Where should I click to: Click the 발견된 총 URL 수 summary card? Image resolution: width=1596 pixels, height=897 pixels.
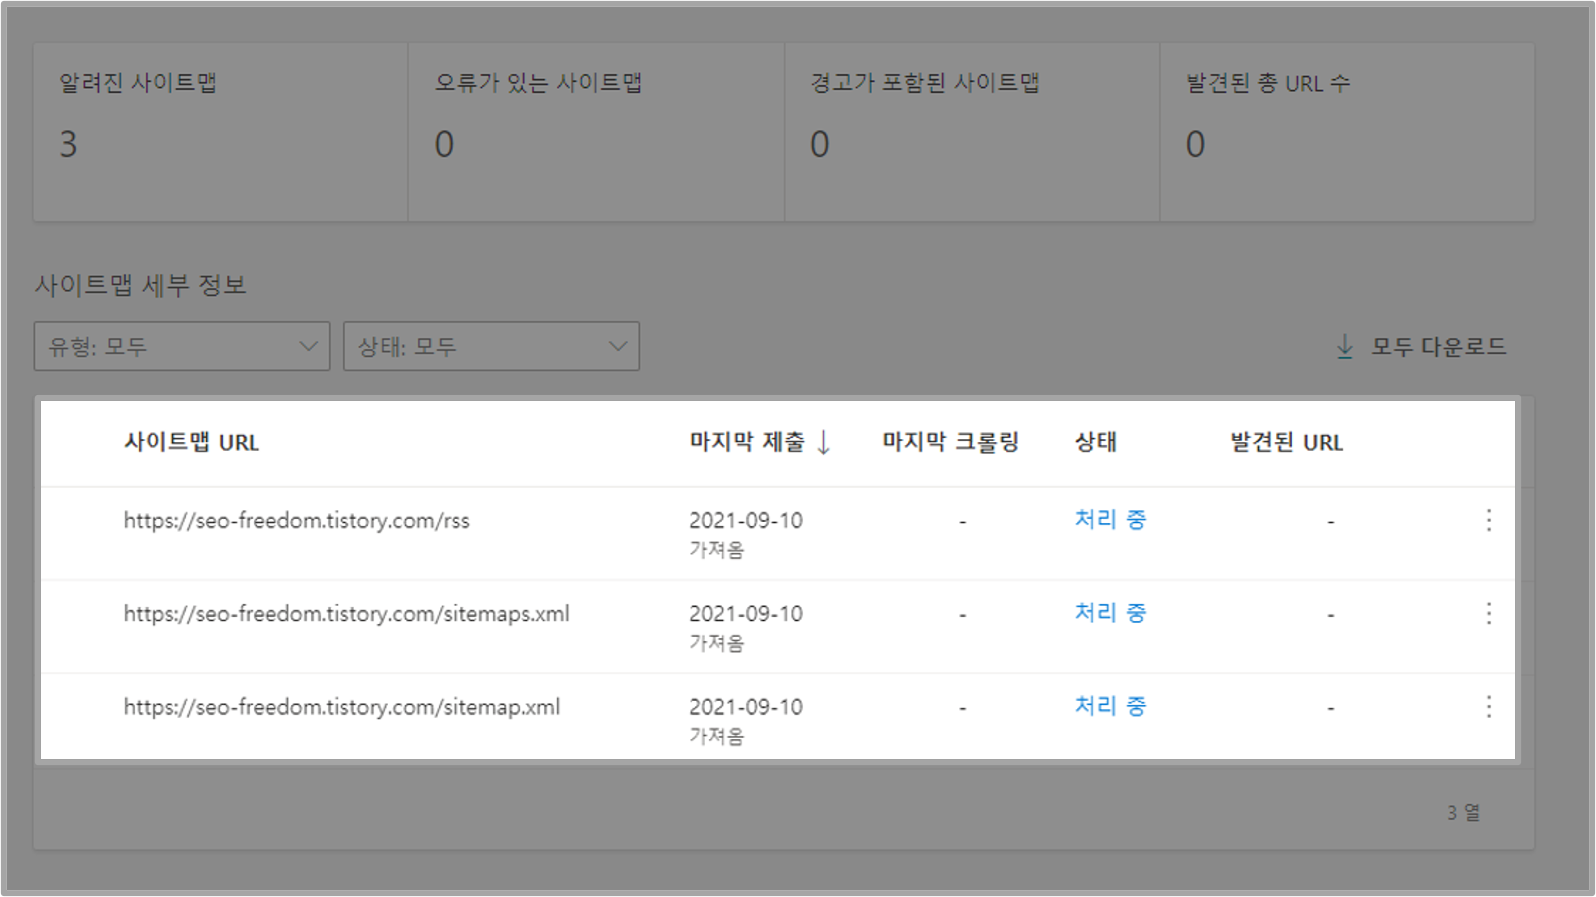click(1347, 132)
